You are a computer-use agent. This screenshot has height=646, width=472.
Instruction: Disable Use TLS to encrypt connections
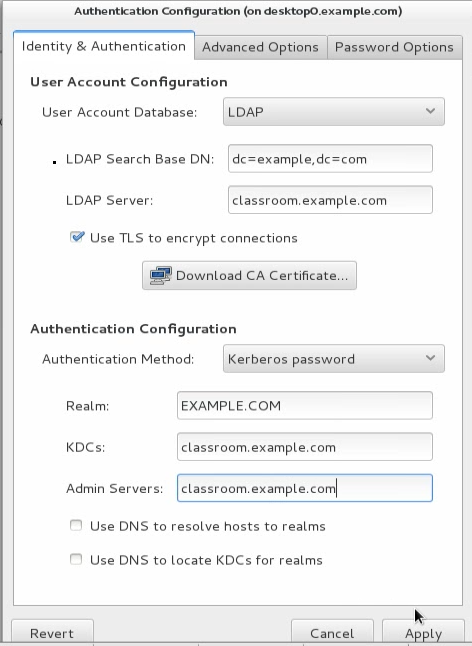point(77,237)
